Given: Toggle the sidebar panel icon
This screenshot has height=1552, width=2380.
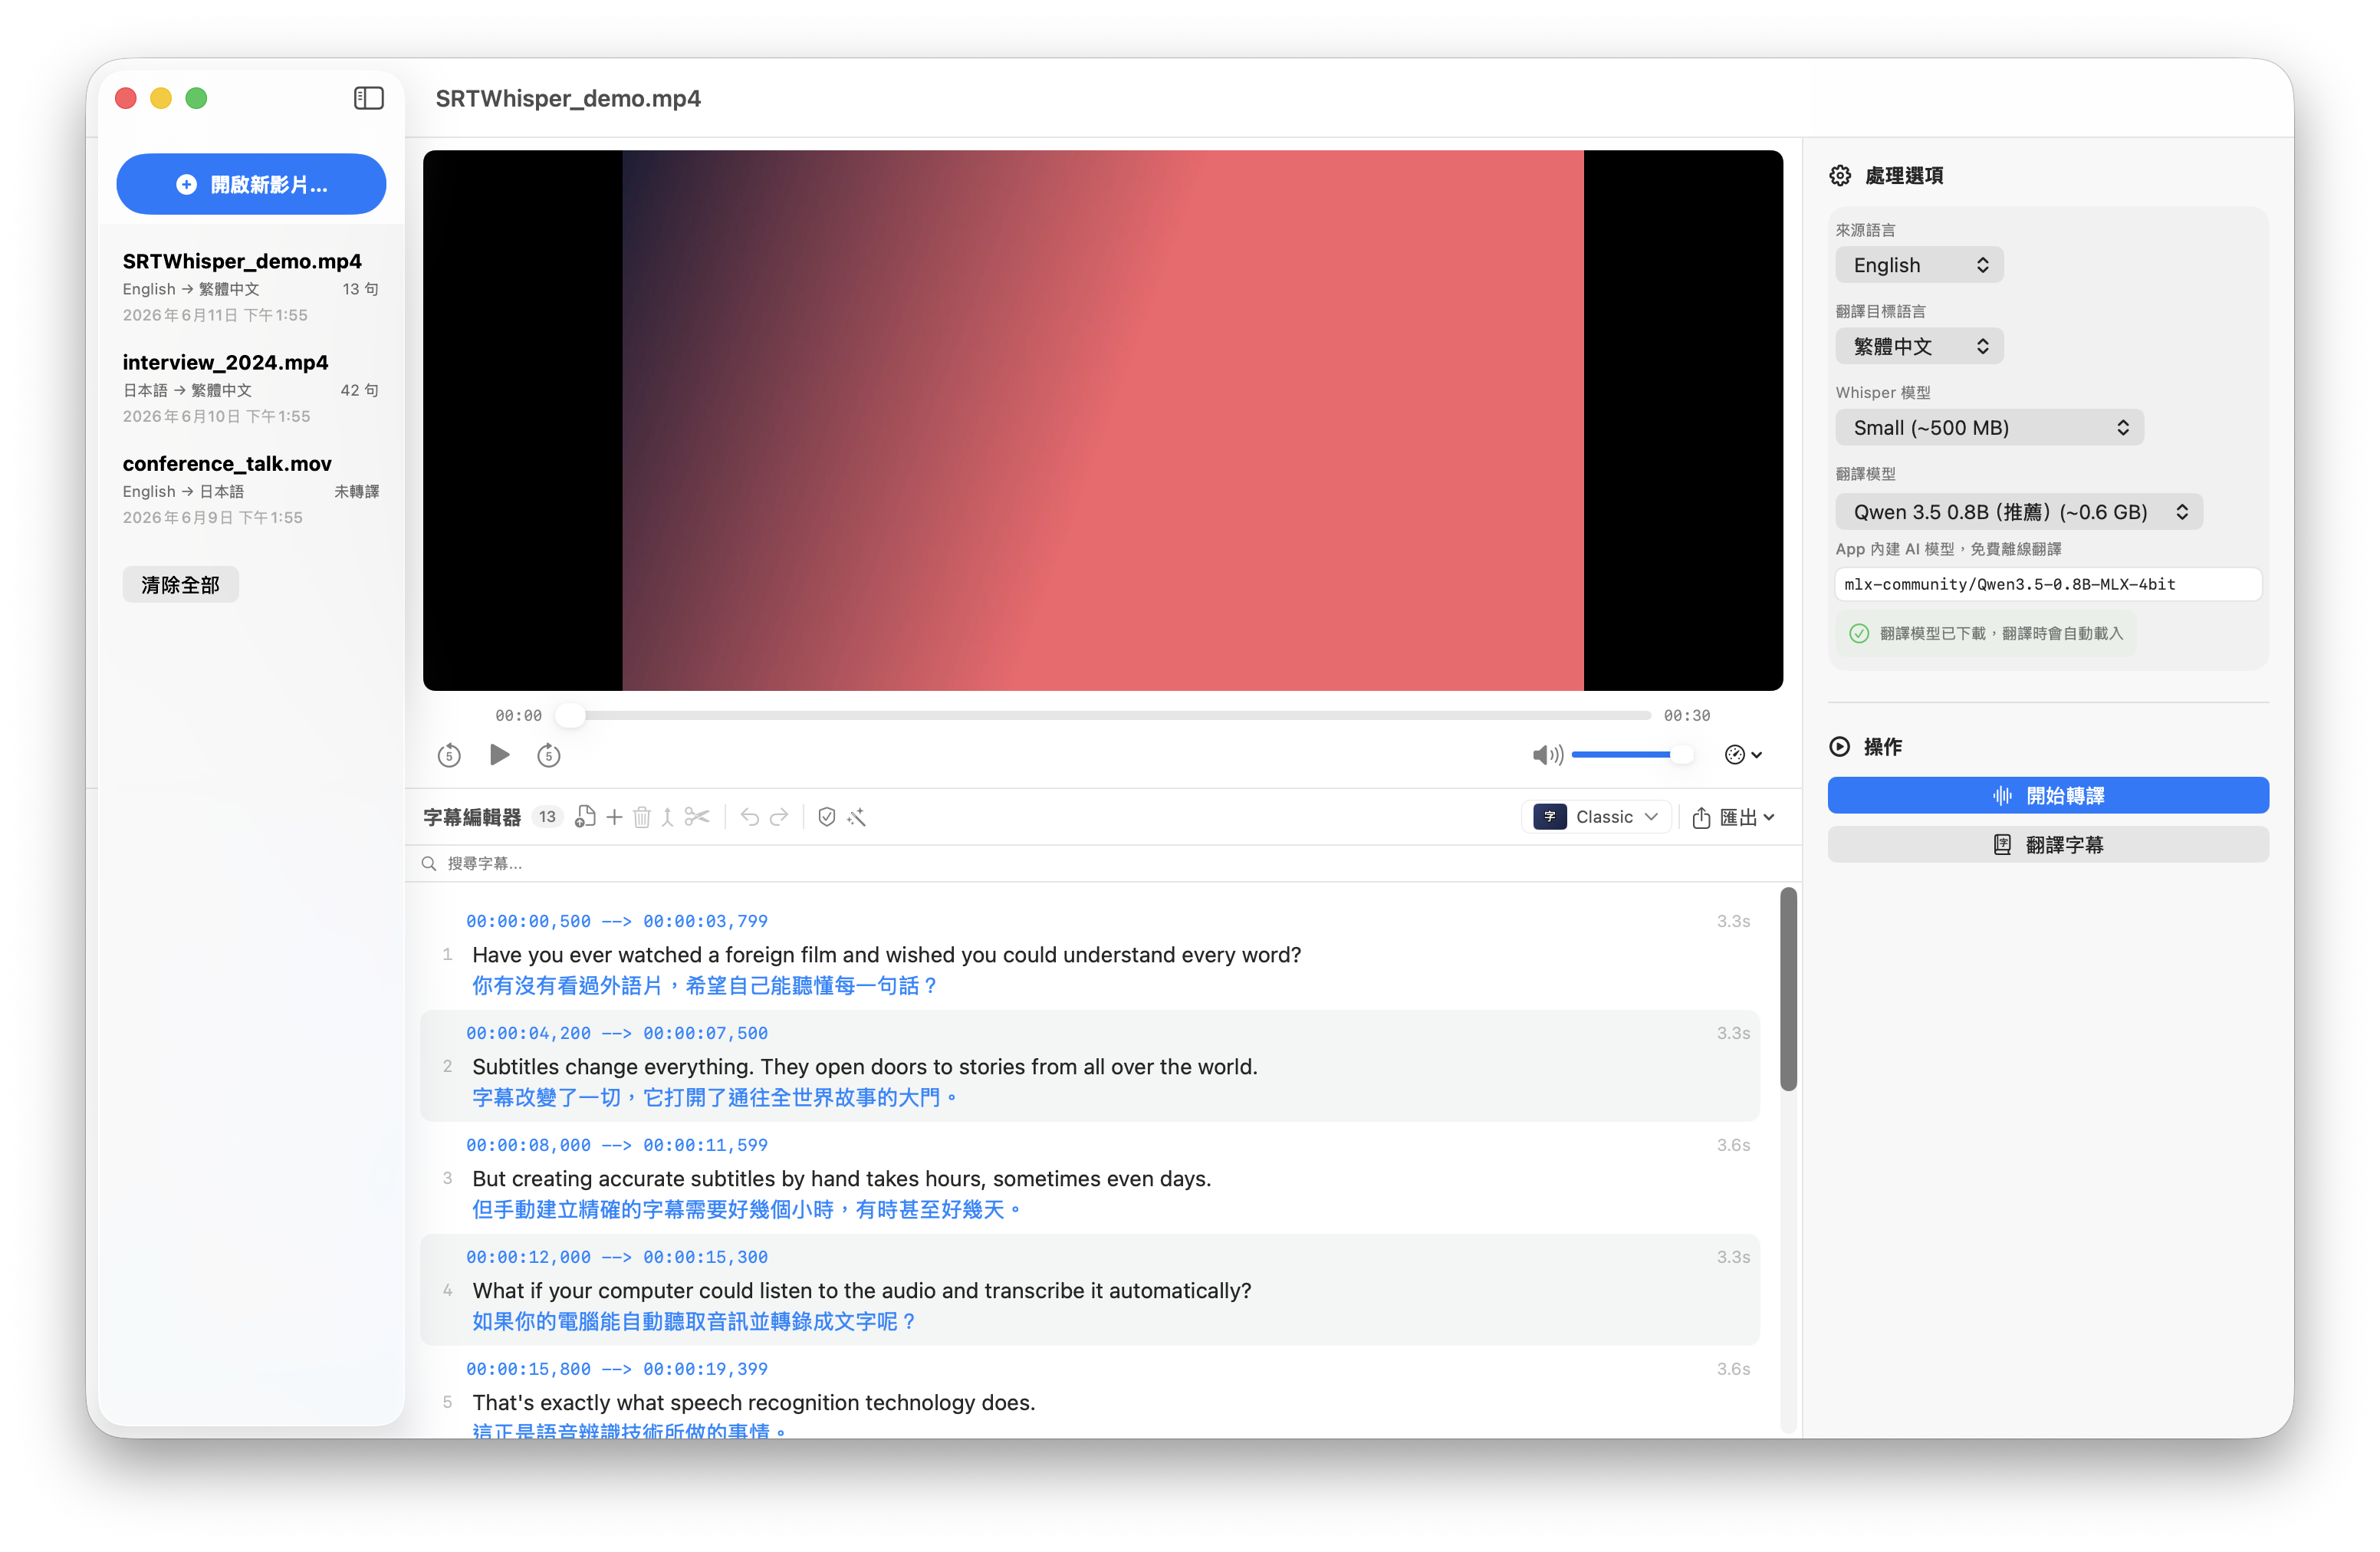Looking at the screenshot, I should (369, 98).
